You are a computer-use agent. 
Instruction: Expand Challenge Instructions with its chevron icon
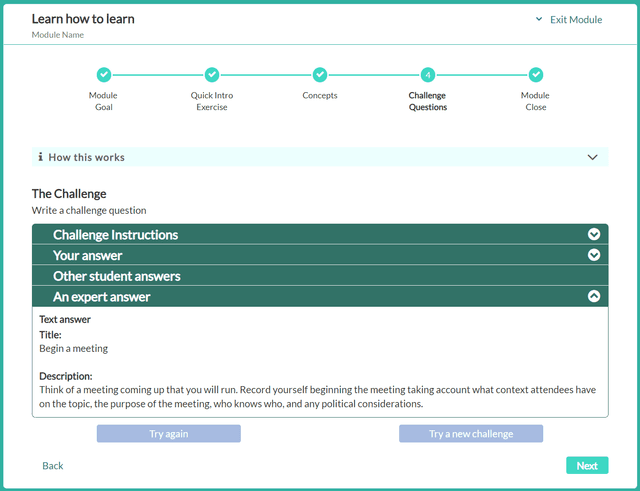click(x=594, y=234)
